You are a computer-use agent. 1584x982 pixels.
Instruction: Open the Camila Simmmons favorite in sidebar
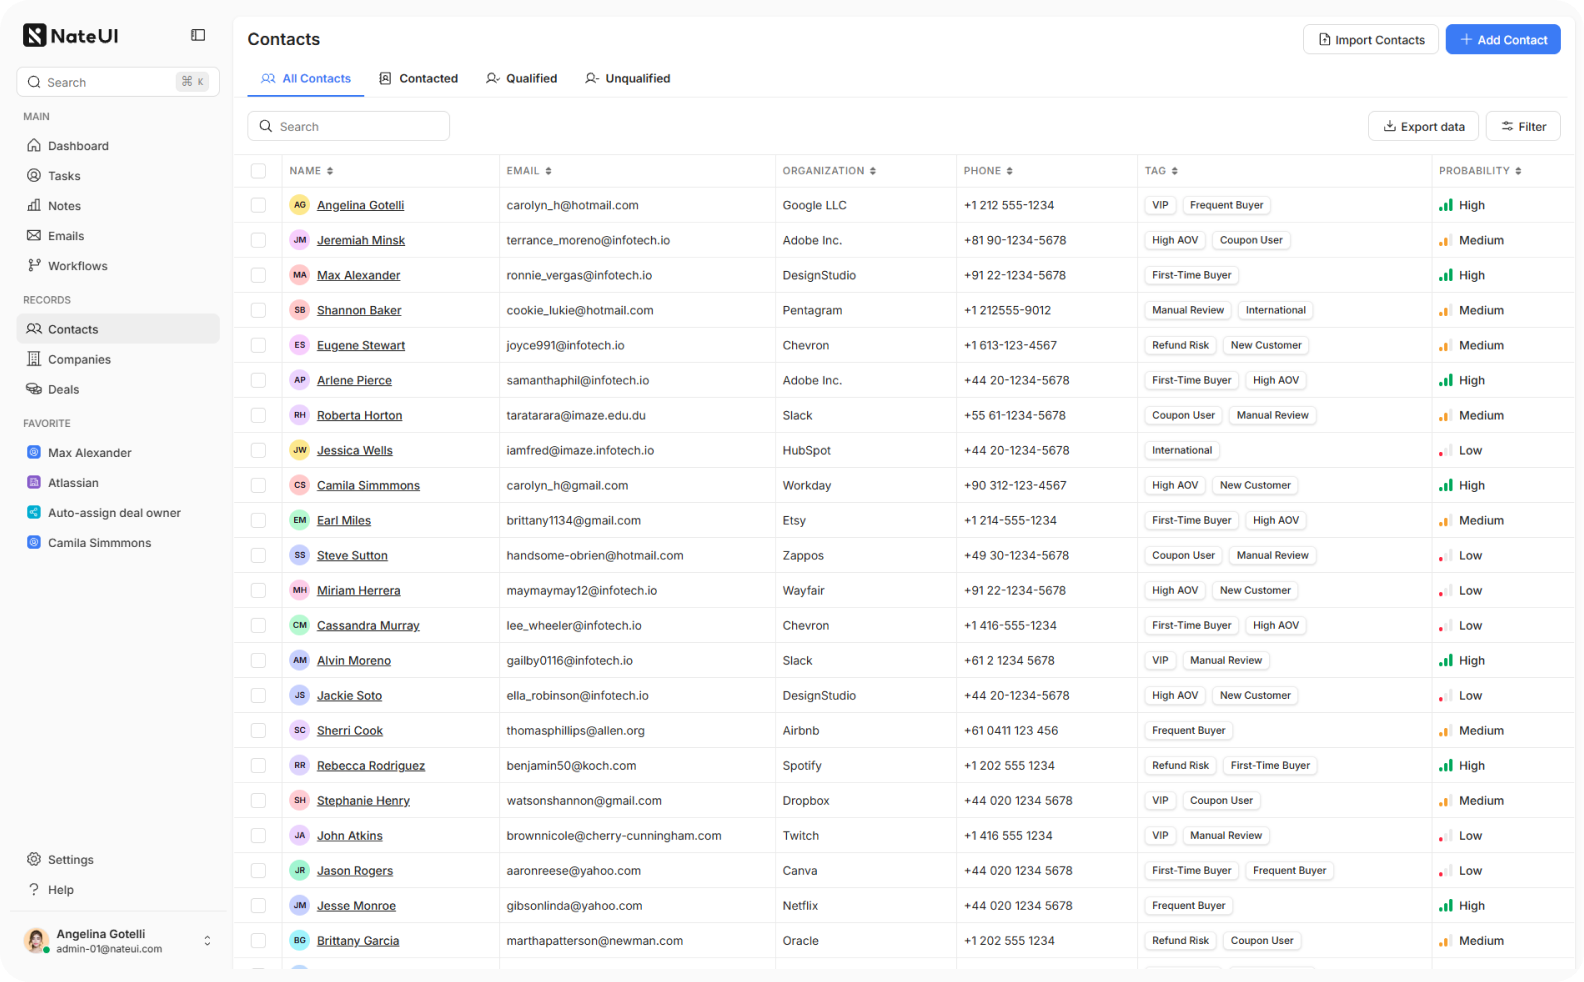click(x=118, y=543)
